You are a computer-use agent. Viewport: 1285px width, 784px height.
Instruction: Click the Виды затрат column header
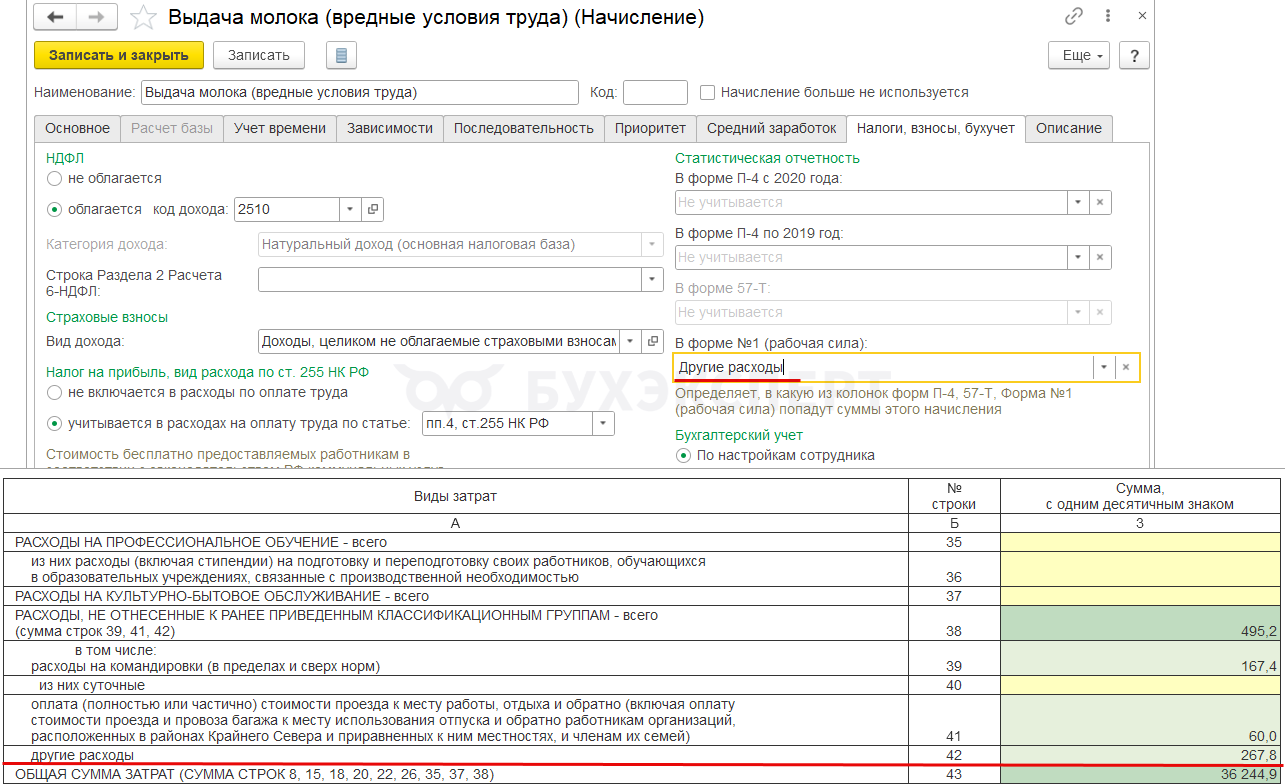click(455, 496)
